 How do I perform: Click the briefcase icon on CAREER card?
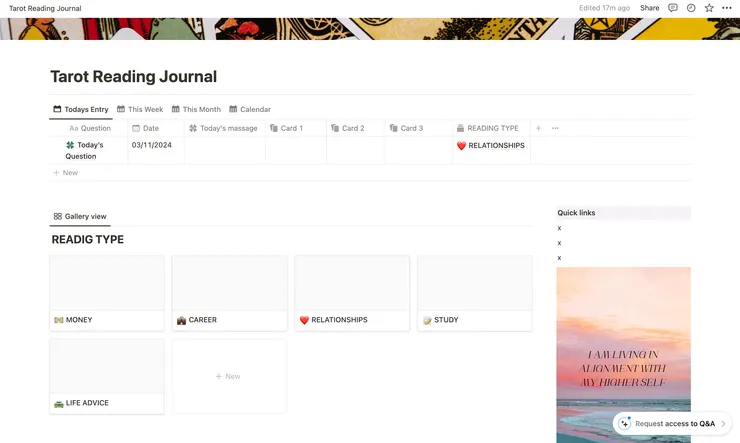click(x=181, y=320)
